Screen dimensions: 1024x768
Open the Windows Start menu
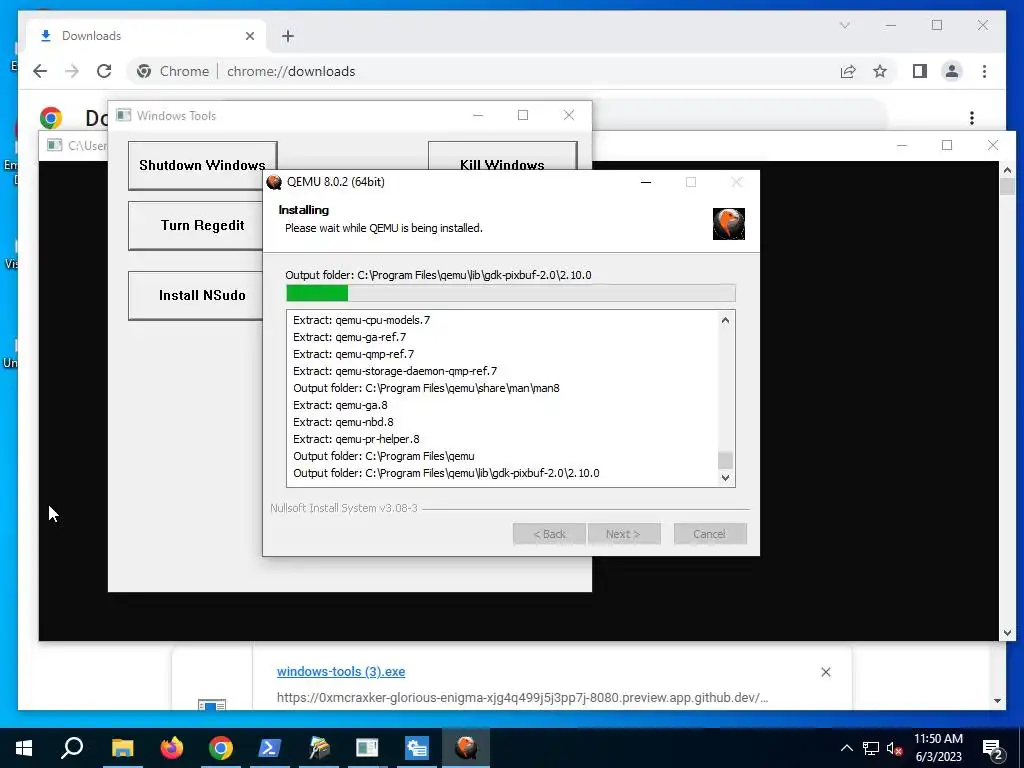pyautogui.click(x=24, y=748)
